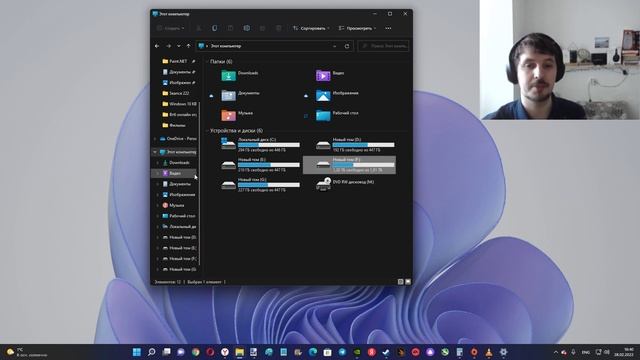Open the Просмотреть view dropdown
Image resolution: width=640 pixels, height=360 pixels.
[x=357, y=28]
